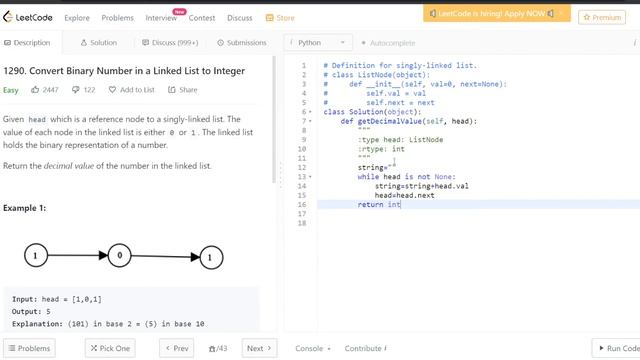640x360 pixels.
Task: Click code line 12 string assignment
Action: click(377, 167)
